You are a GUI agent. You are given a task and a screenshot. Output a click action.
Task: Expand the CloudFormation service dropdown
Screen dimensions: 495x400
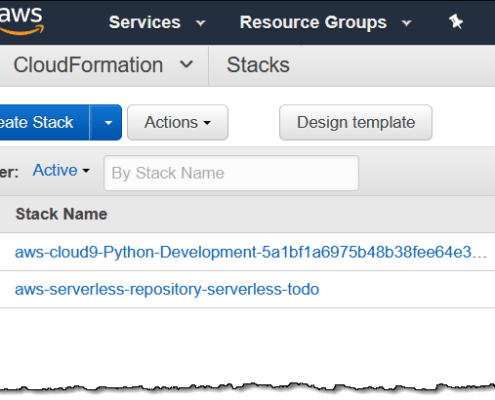coord(103,65)
